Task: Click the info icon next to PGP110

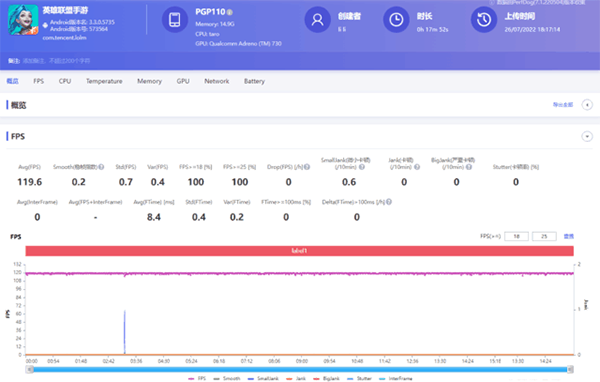Action: pos(230,12)
